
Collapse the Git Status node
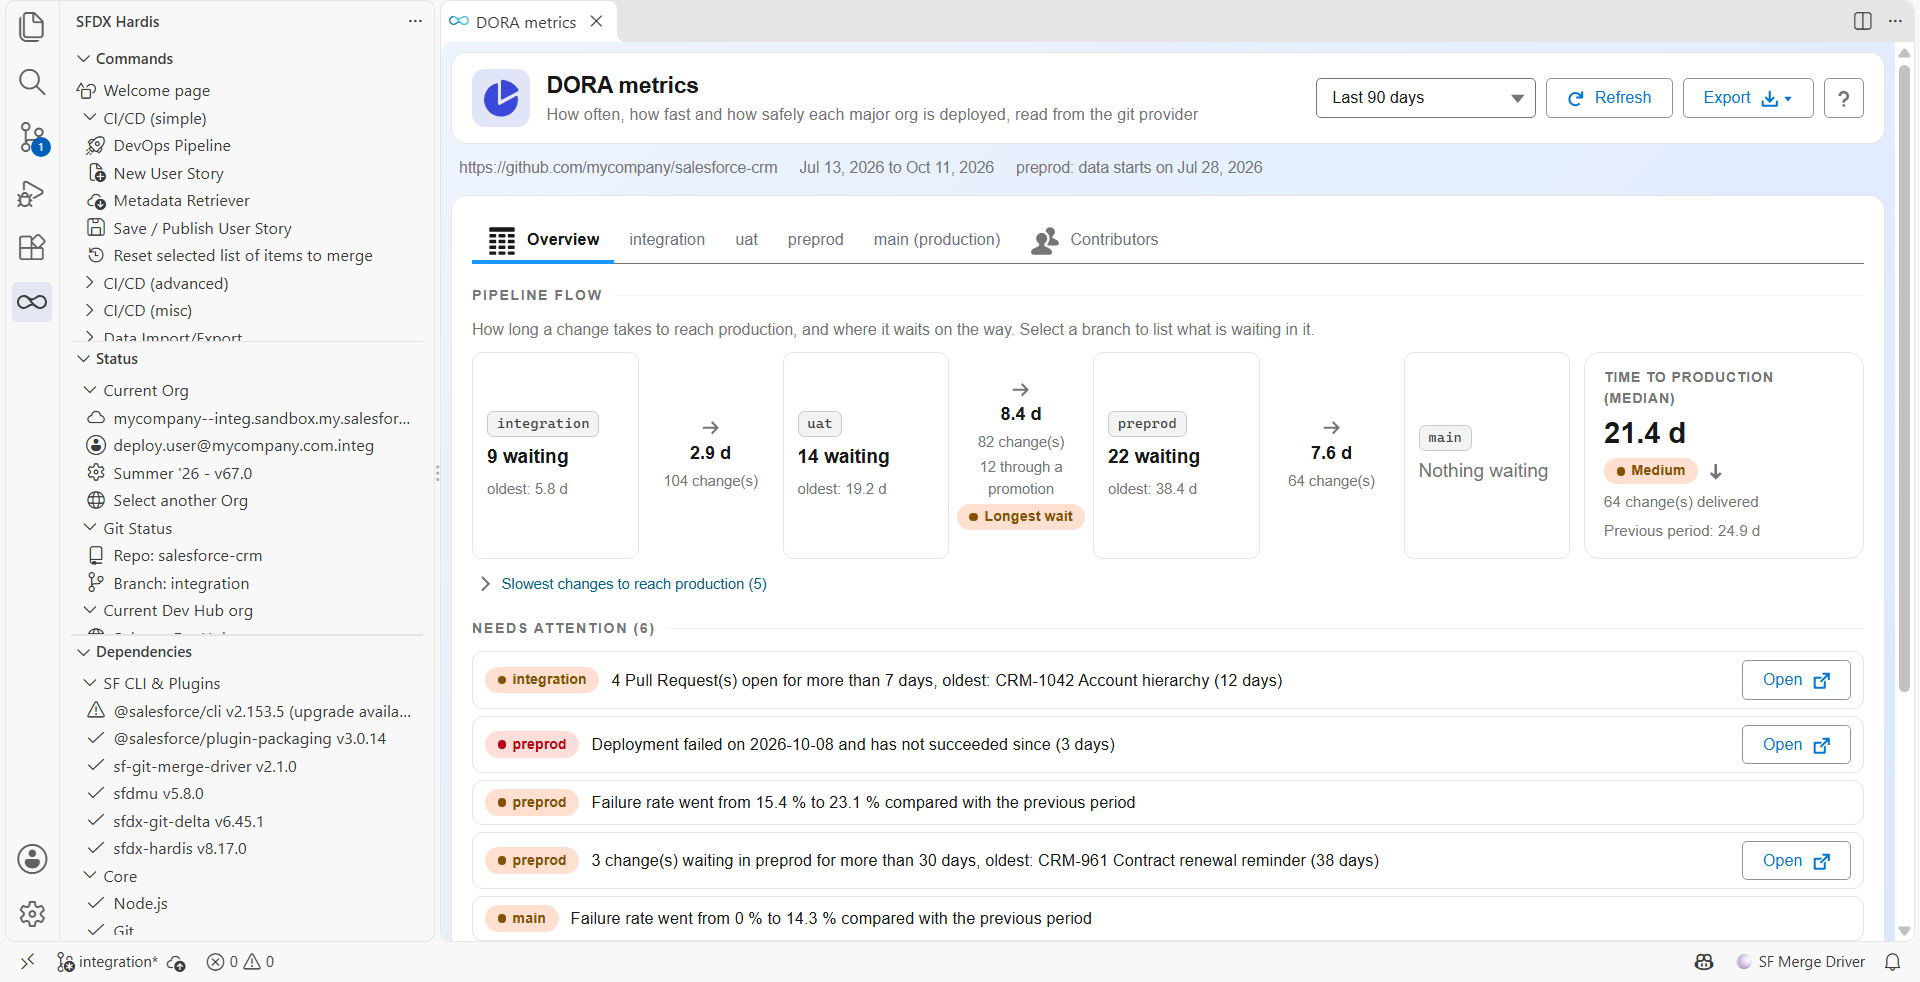pos(137,528)
